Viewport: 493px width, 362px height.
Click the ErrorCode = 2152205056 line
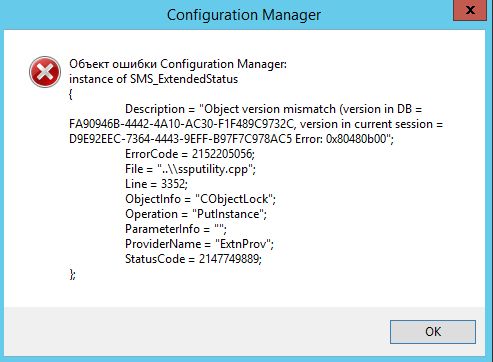pyautogui.click(x=190, y=154)
